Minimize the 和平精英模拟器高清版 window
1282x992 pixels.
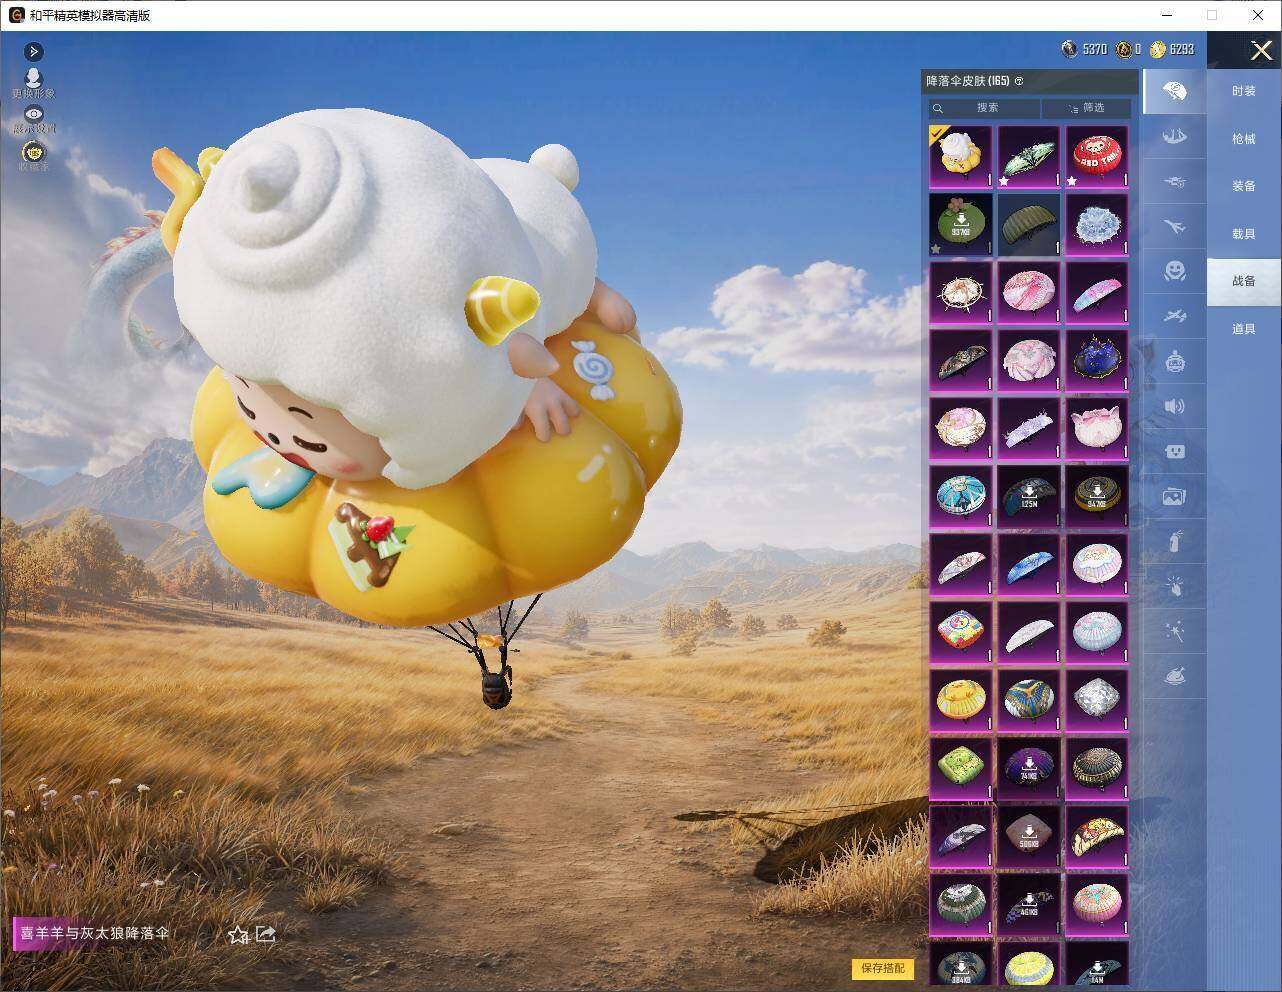coord(1167,15)
